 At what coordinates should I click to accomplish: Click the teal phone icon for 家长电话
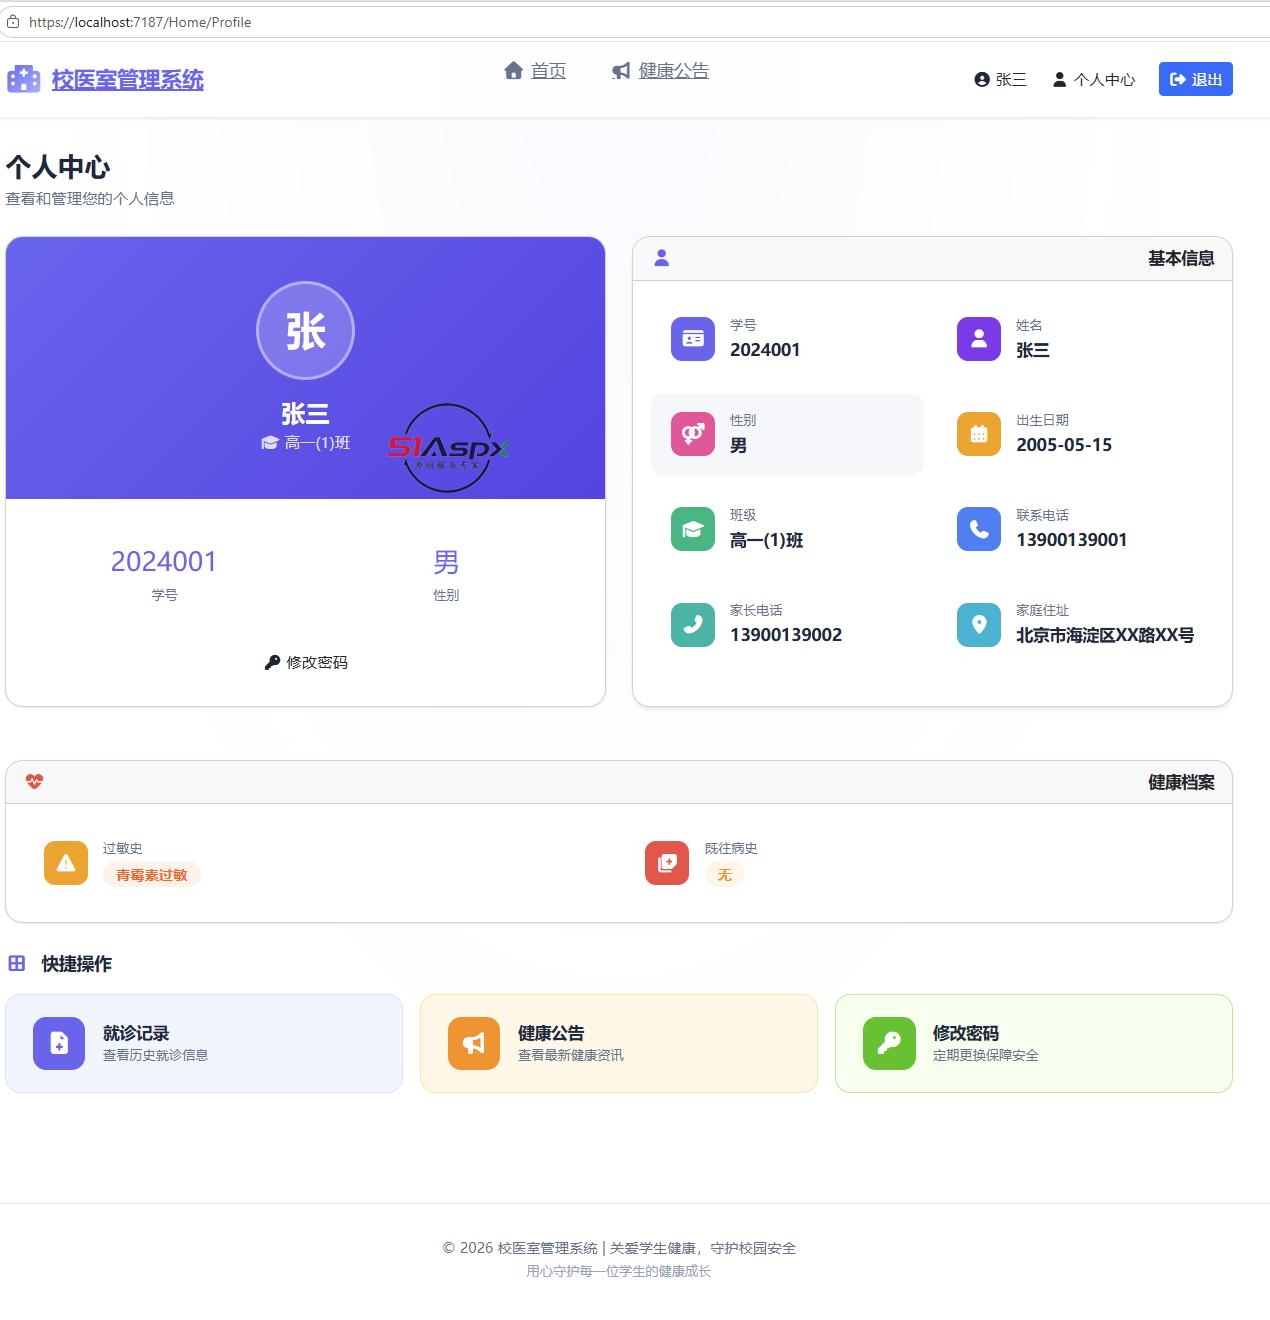tap(693, 624)
